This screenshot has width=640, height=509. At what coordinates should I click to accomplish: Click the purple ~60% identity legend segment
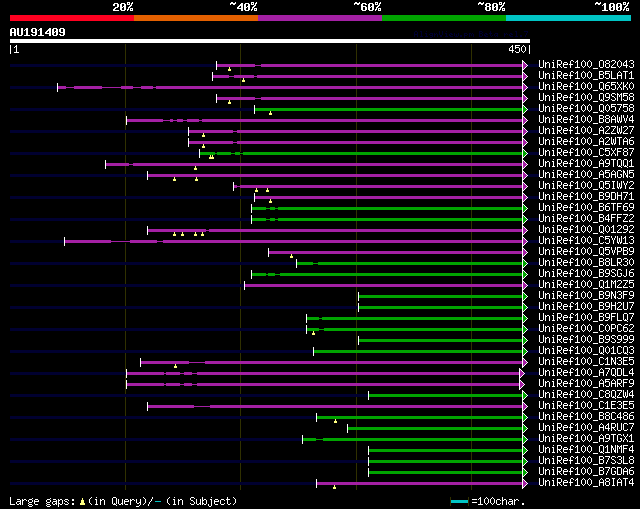[320, 18]
